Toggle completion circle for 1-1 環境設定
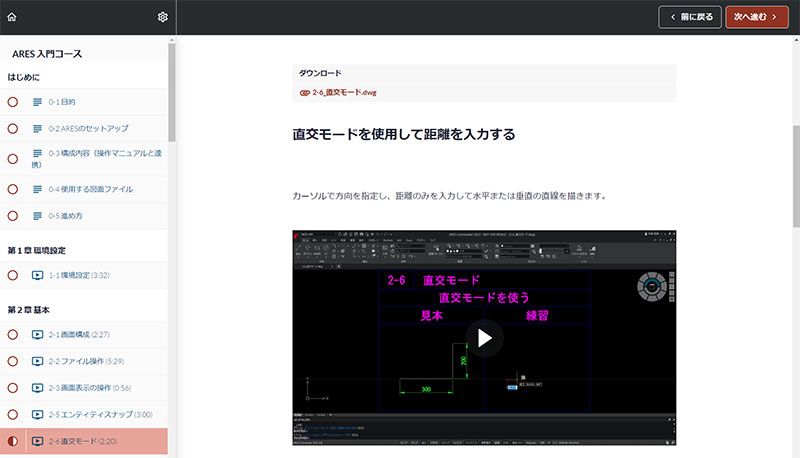 (13, 275)
